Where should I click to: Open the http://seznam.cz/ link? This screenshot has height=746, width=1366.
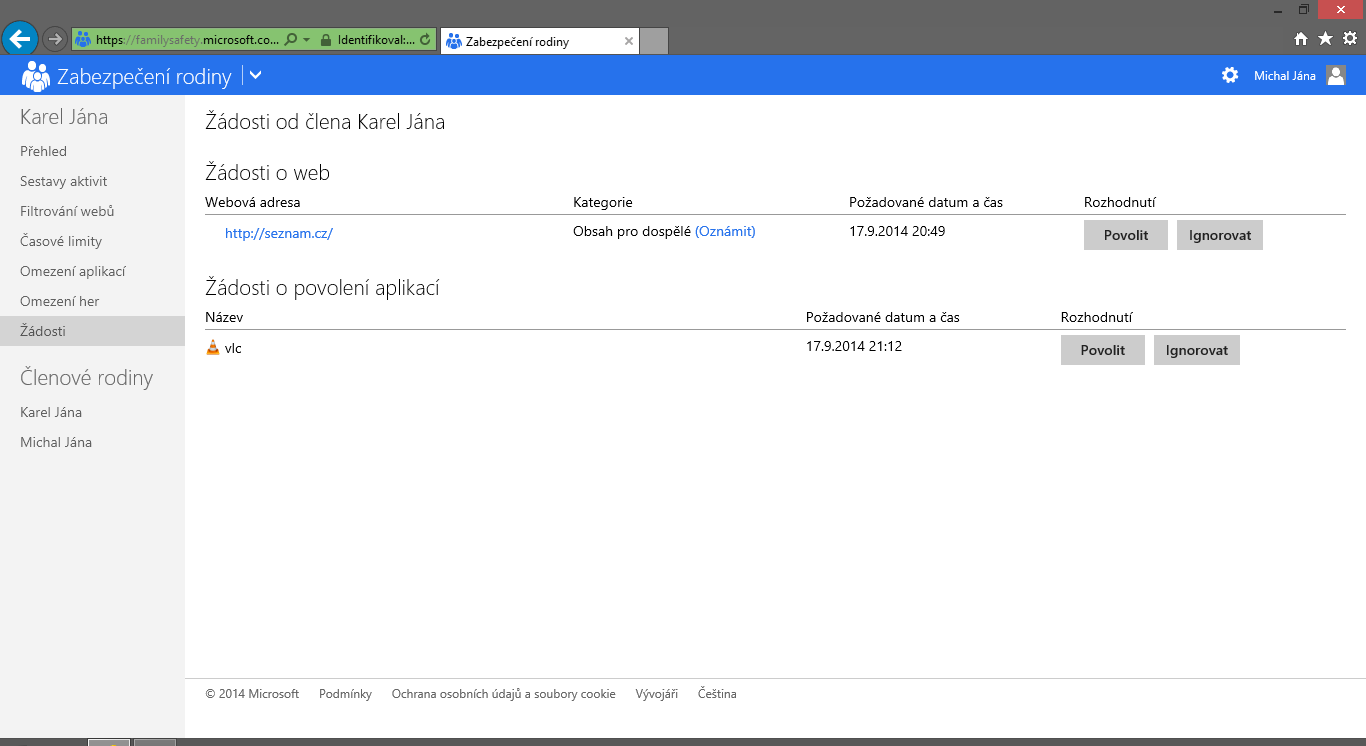(x=278, y=233)
